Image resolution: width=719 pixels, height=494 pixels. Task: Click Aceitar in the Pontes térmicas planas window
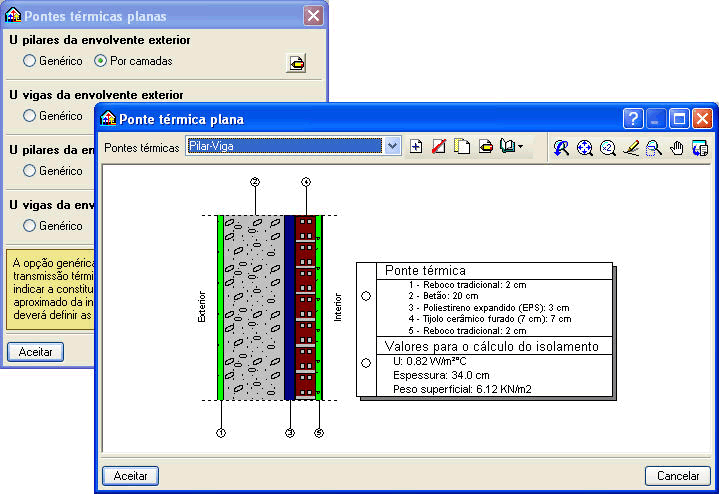coord(35,352)
